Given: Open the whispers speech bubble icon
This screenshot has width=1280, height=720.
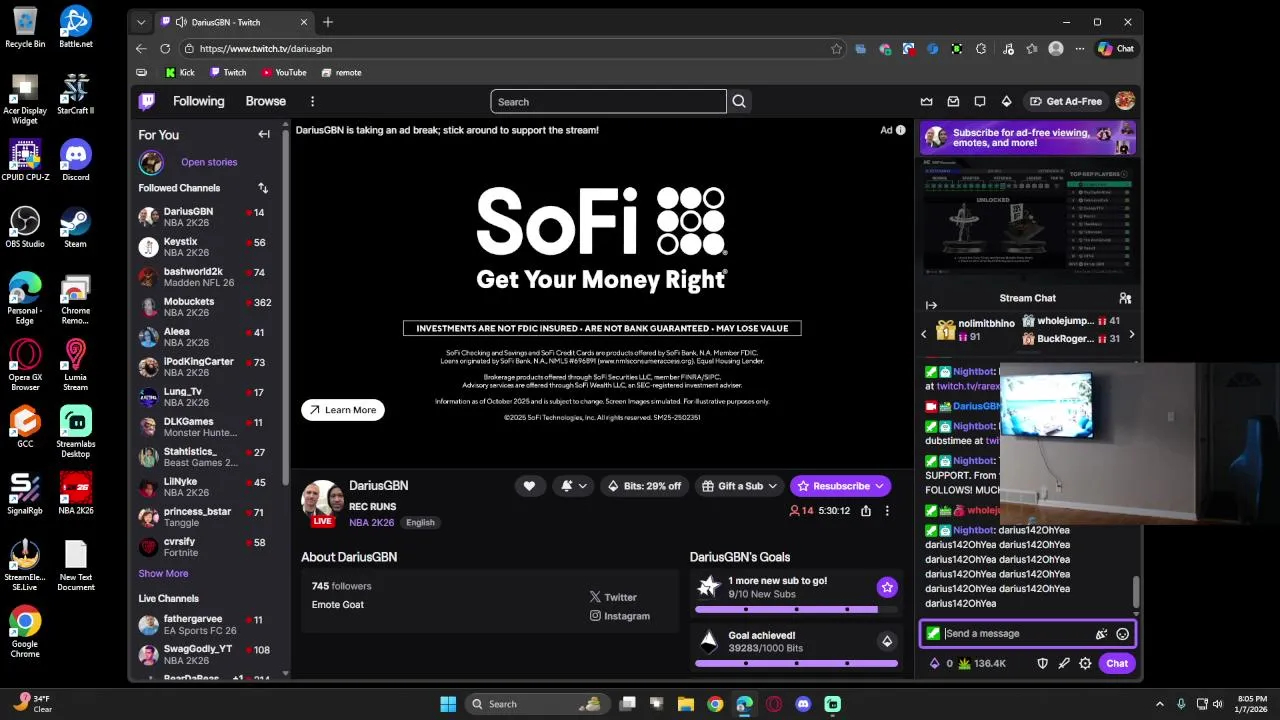Looking at the screenshot, I should (x=980, y=101).
